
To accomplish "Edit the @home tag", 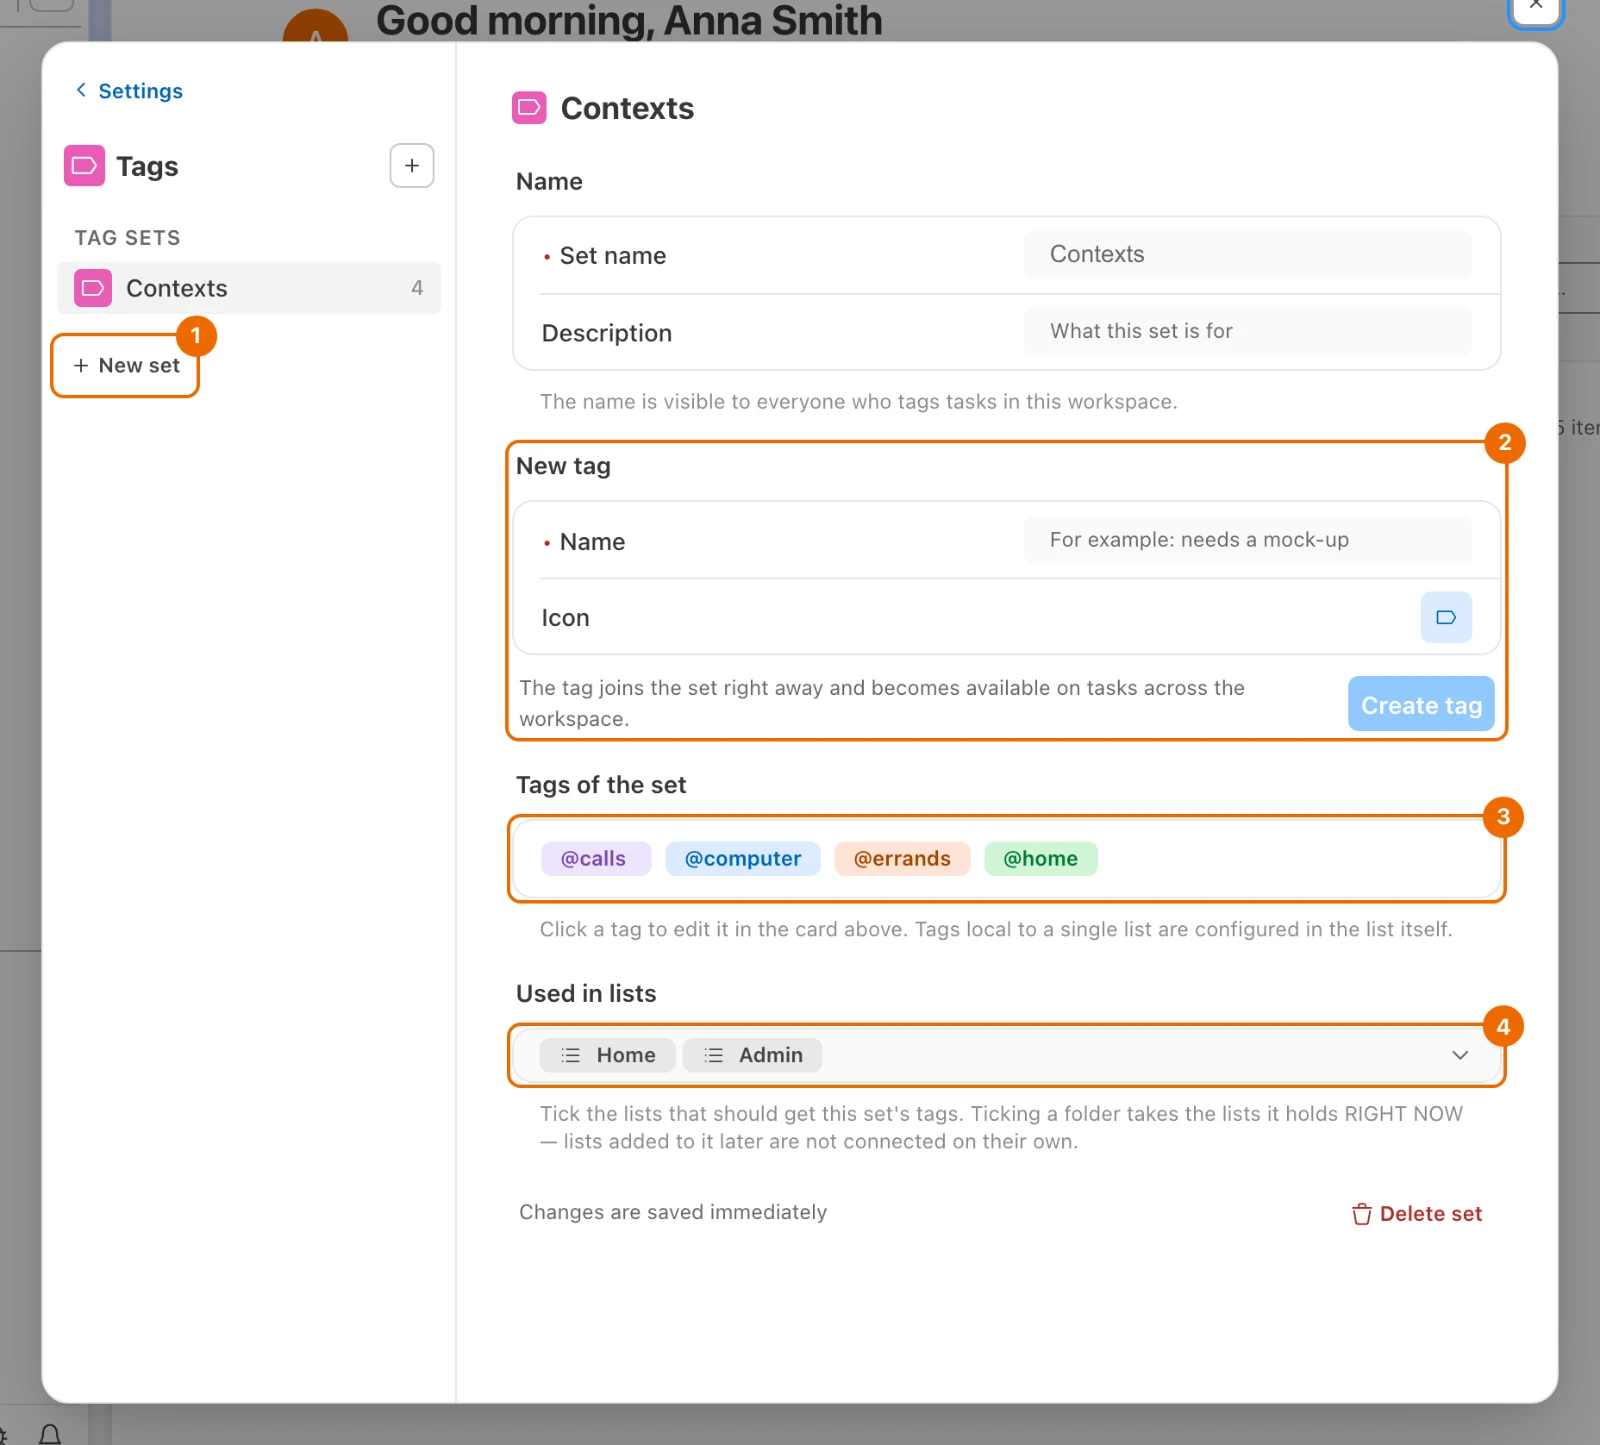I will click(1041, 859).
